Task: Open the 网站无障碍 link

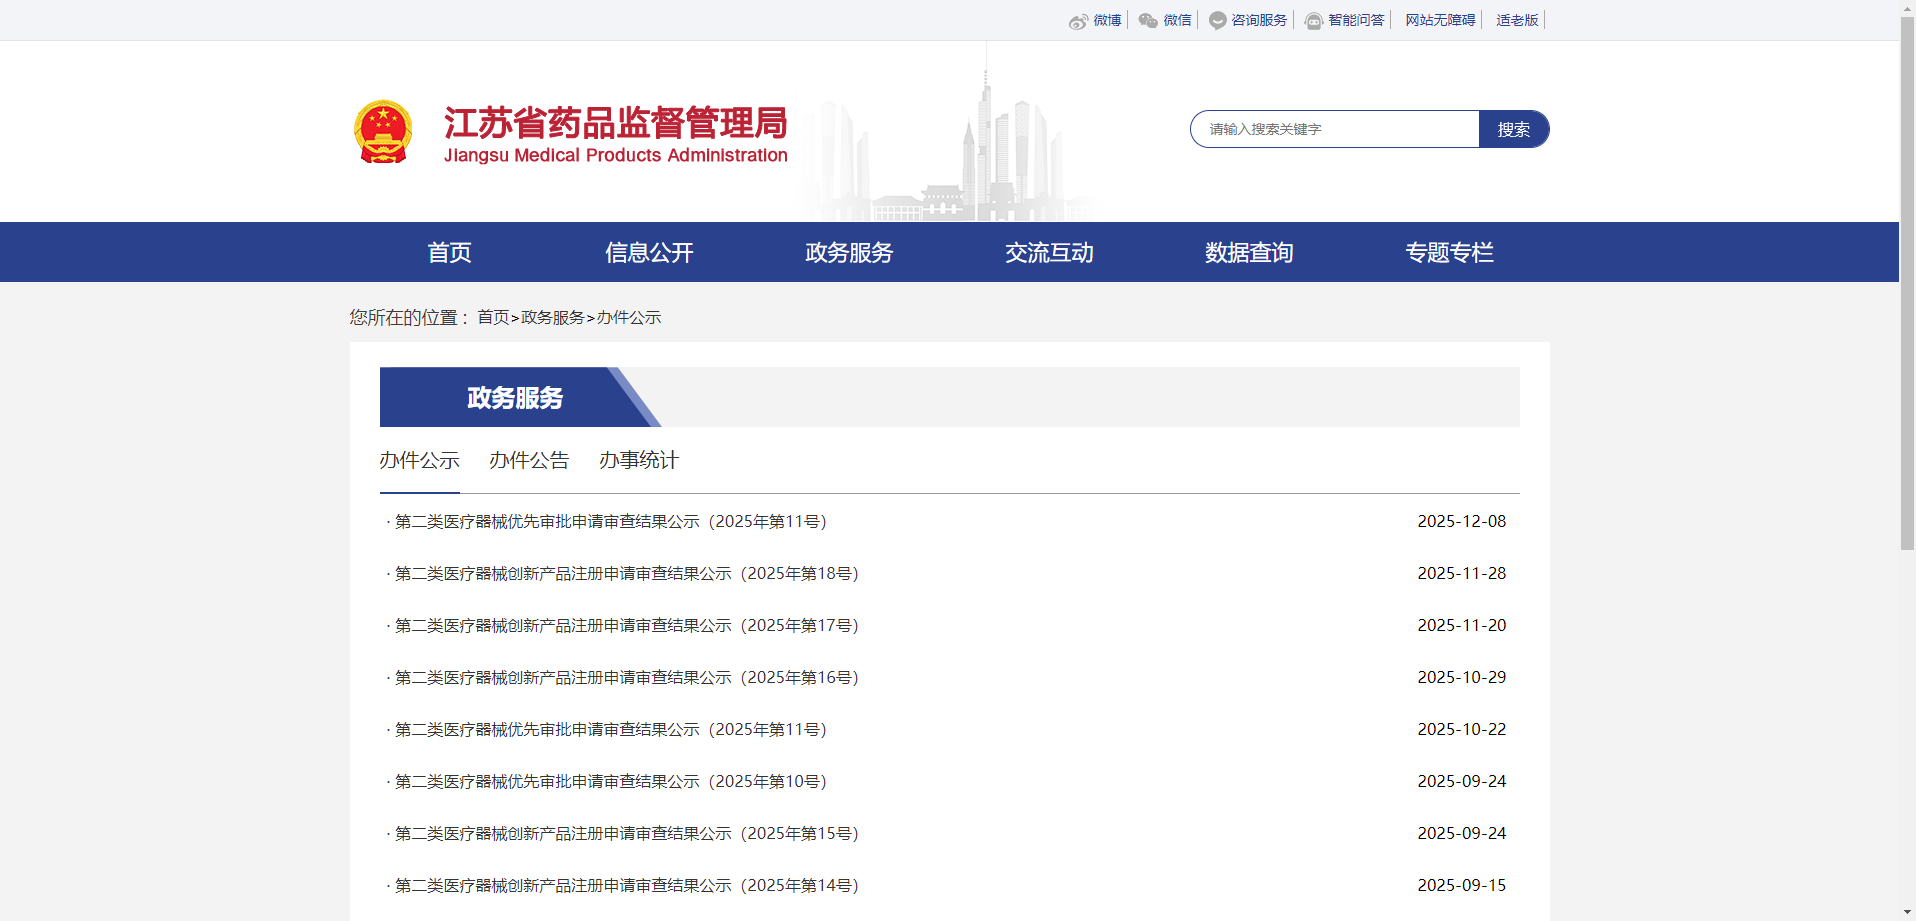Action: [1440, 20]
